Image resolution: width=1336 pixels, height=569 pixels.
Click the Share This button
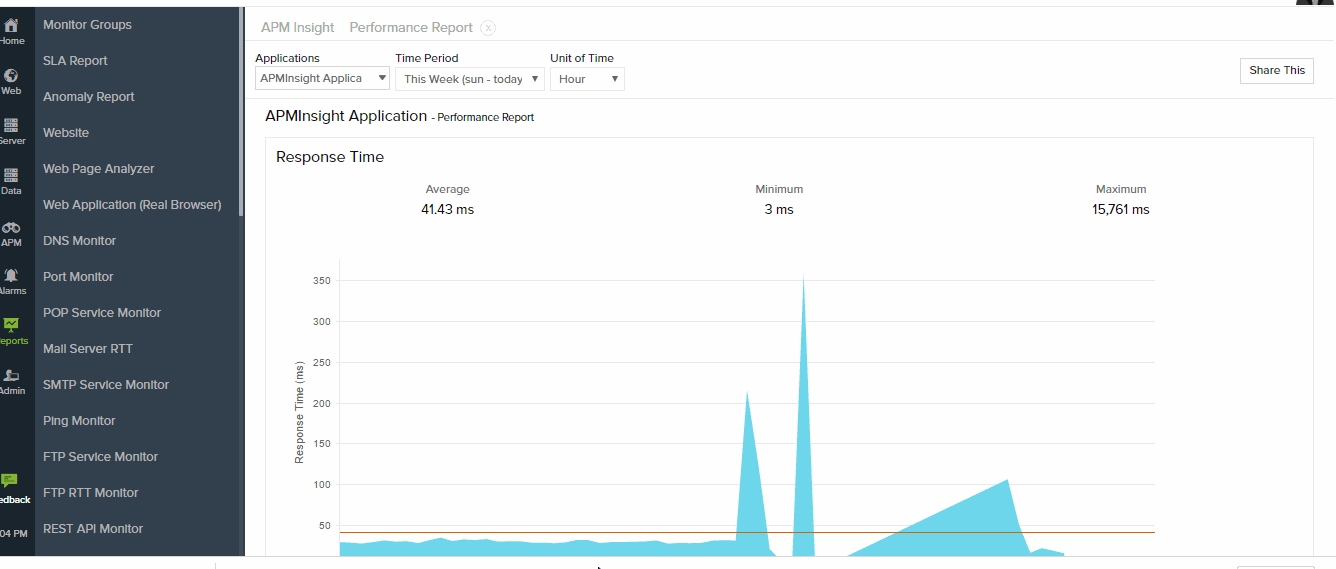pyautogui.click(x=1276, y=70)
